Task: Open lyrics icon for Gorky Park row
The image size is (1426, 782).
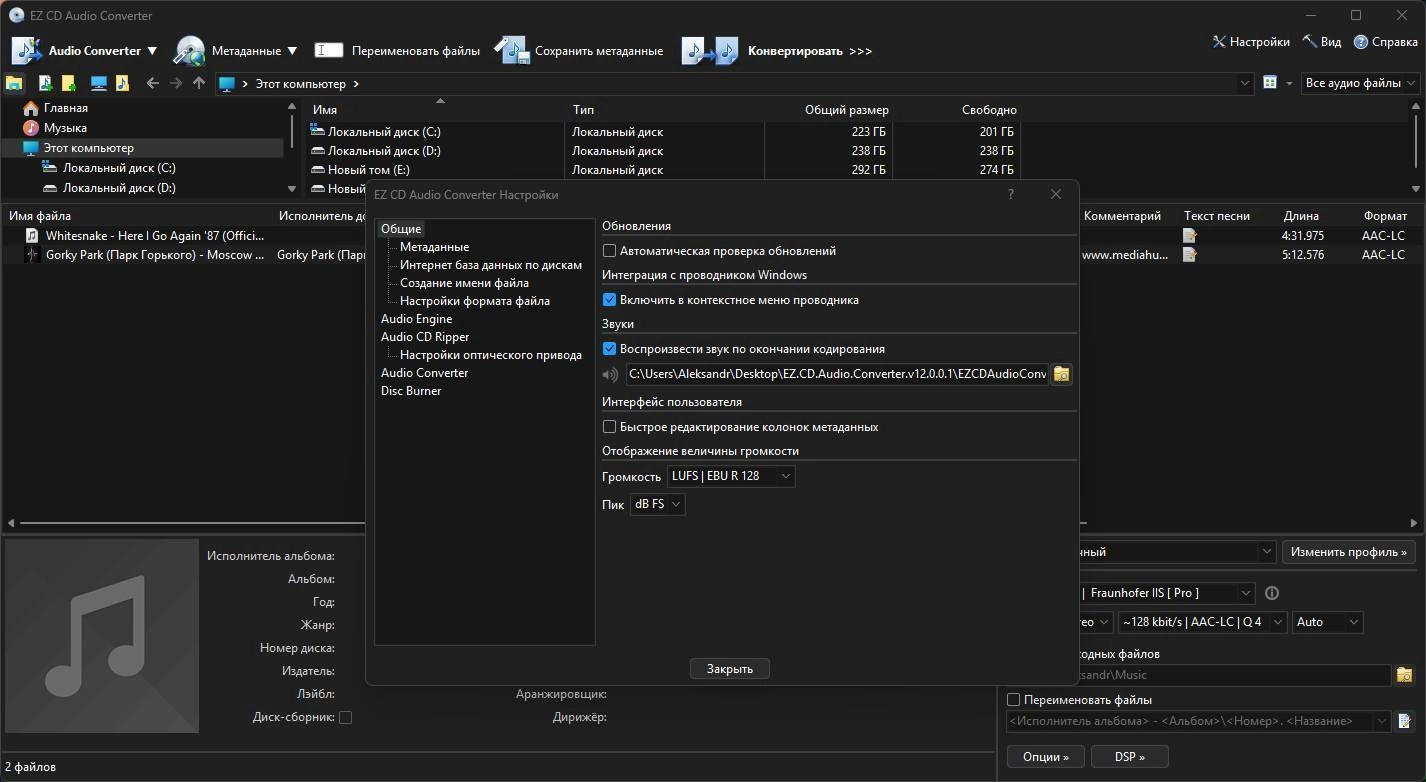Action: (1190, 255)
